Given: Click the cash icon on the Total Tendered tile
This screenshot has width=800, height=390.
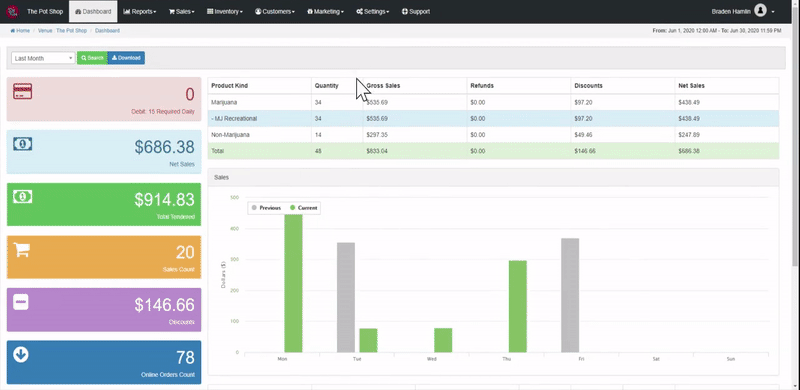Looking at the screenshot, I should point(22,197).
